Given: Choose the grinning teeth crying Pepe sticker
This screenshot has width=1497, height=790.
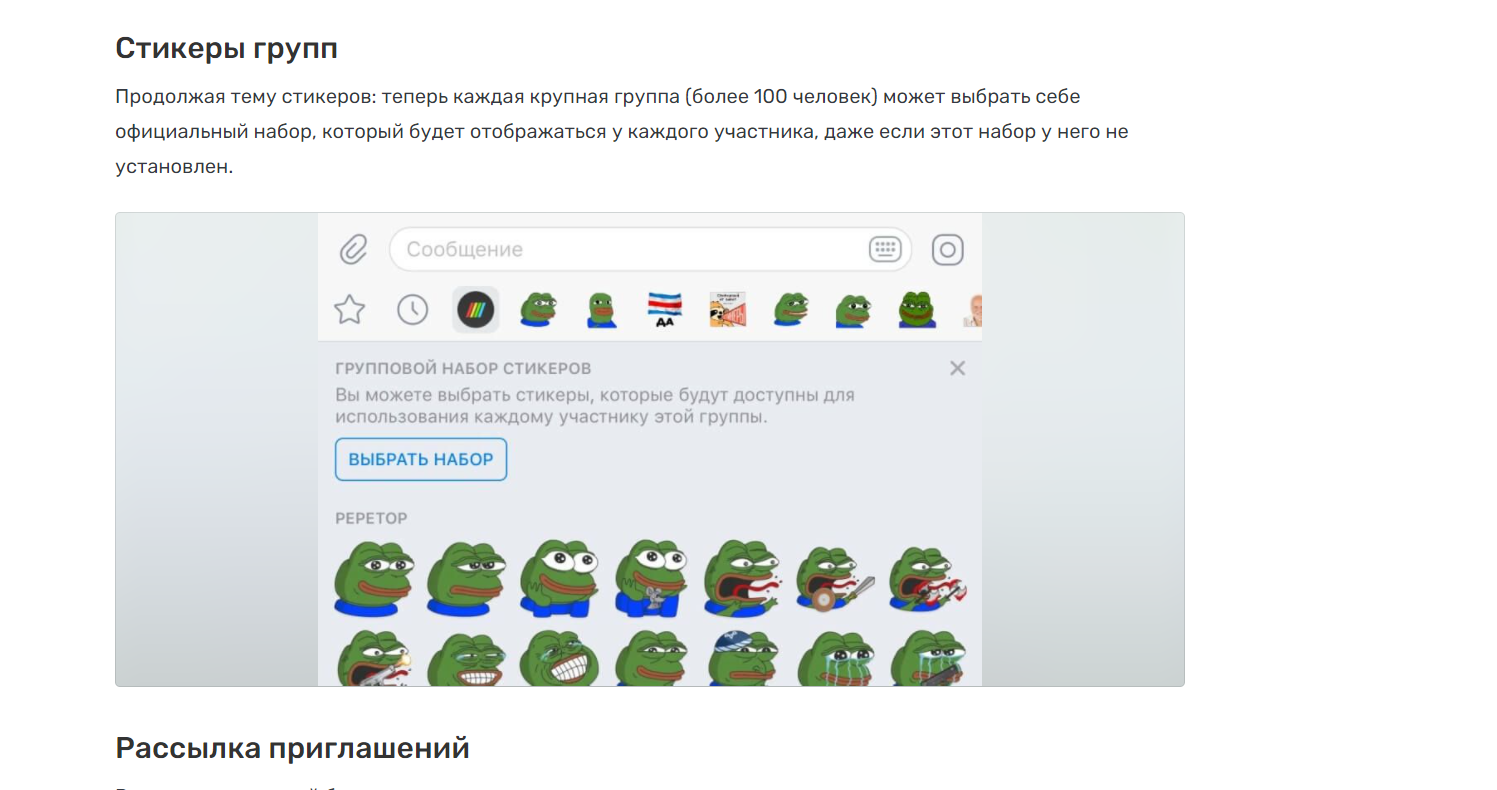Looking at the screenshot, I should coord(558,659).
